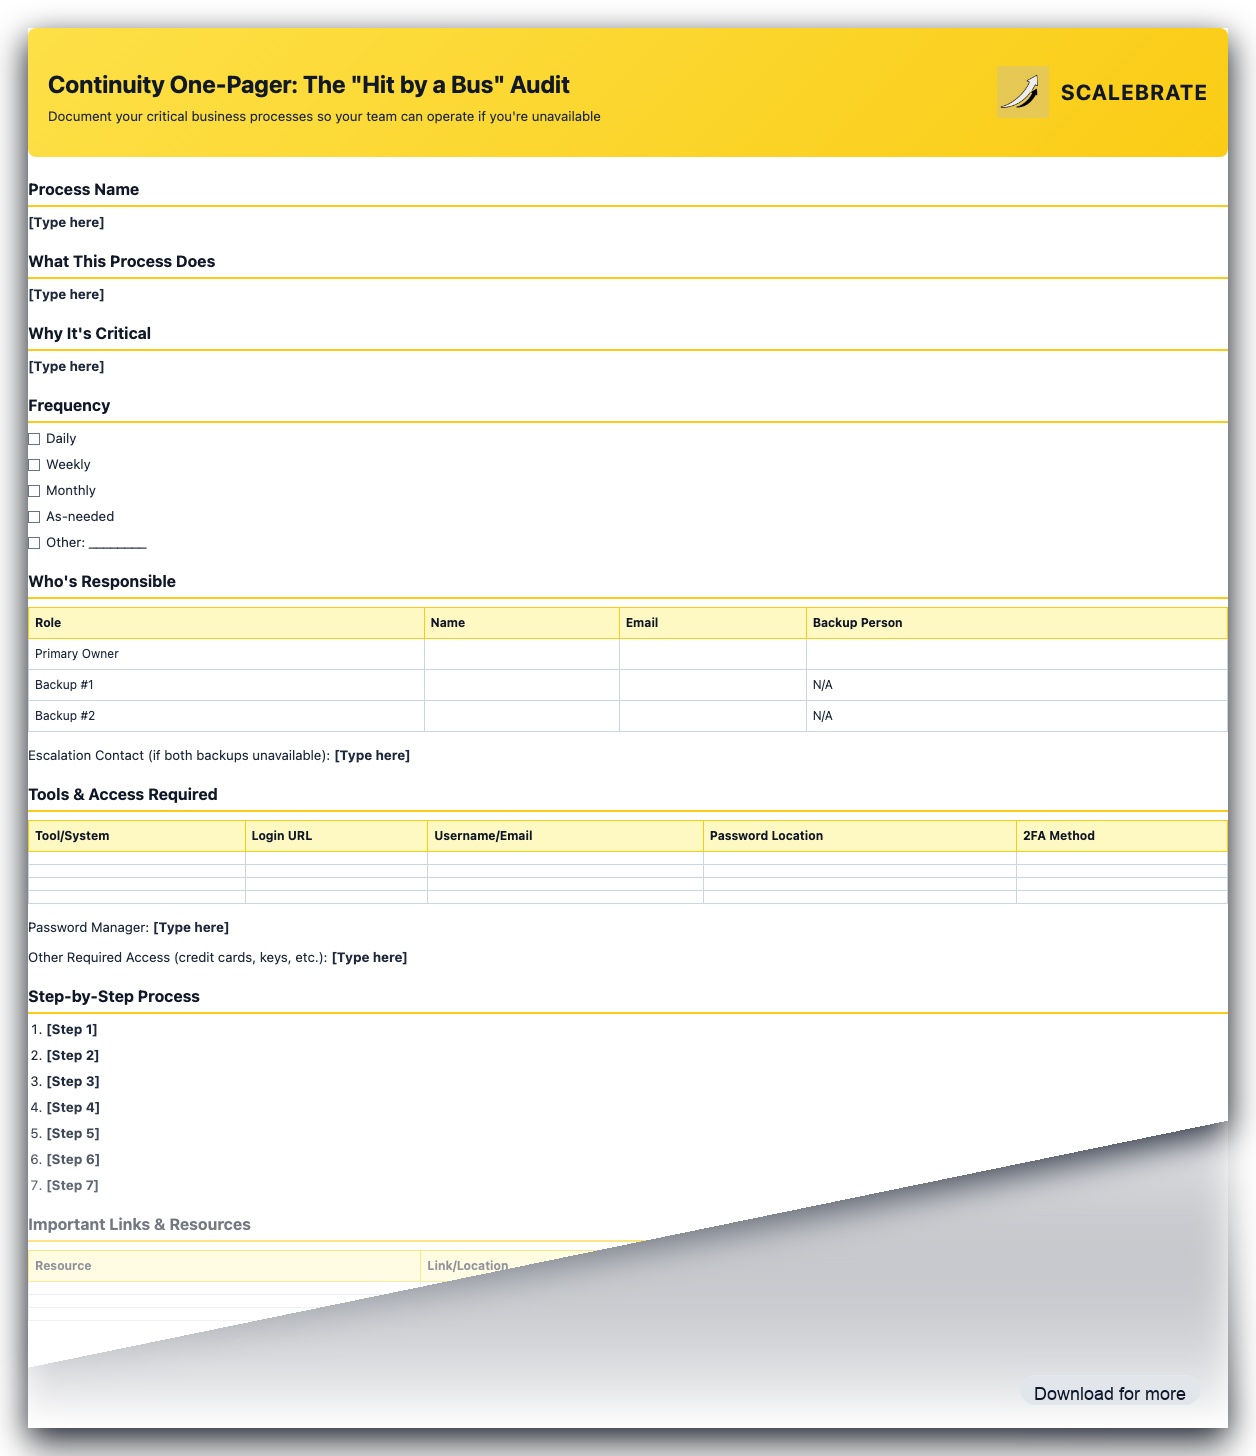Click the Email column header
The height and width of the screenshot is (1456, 1256).
713,623
